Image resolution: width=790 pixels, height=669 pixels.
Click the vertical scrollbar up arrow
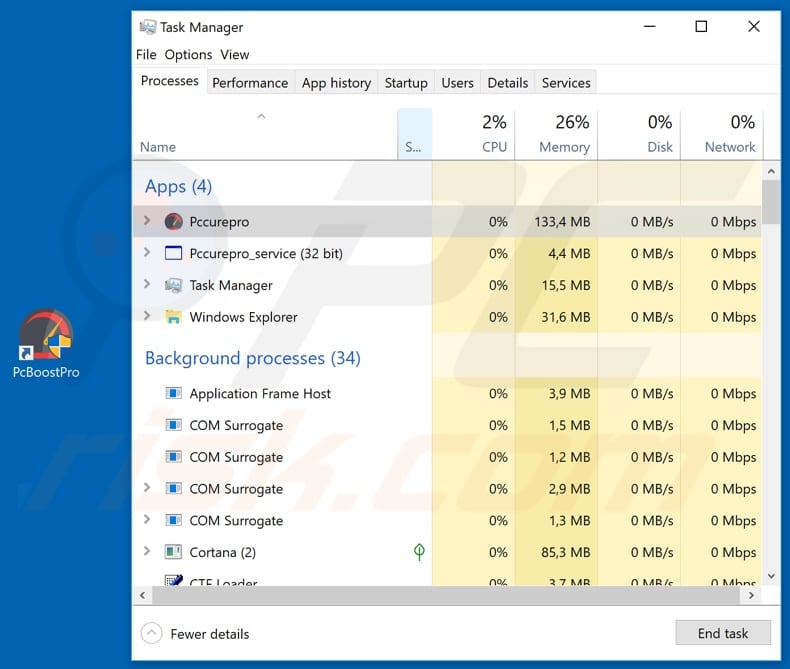[771, 172]
